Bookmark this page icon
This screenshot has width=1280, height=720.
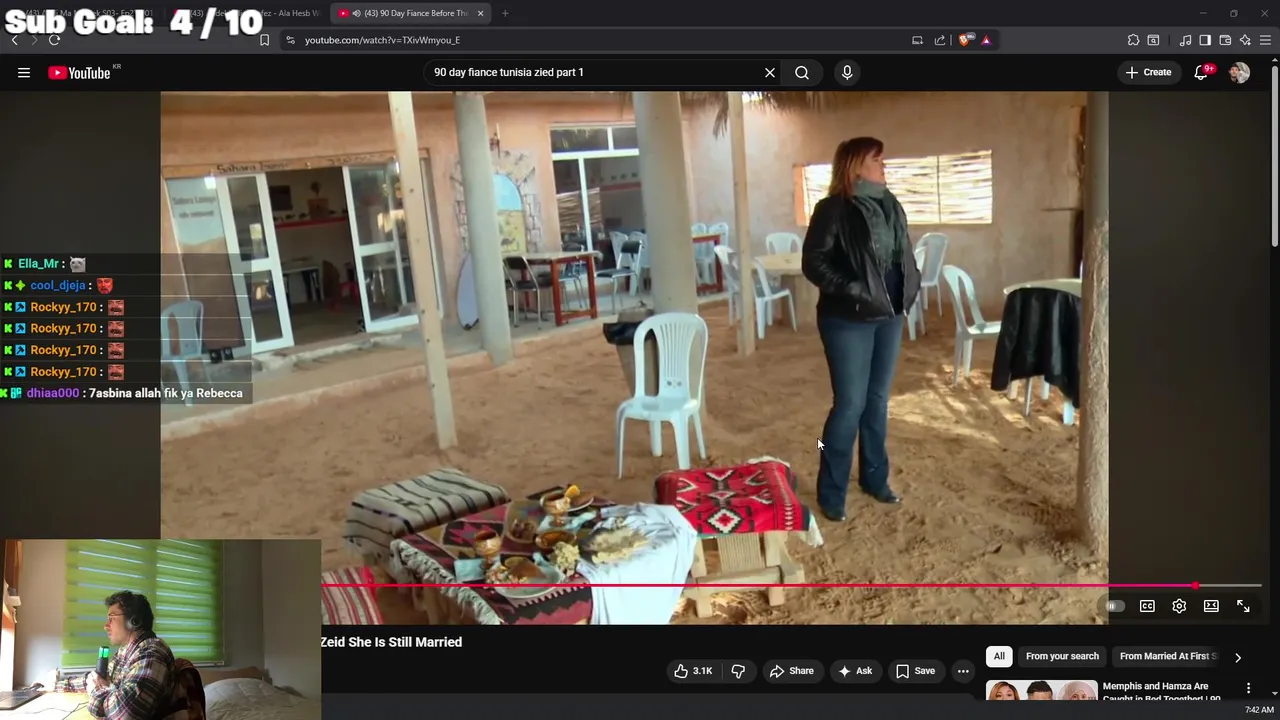click(264, 40)
